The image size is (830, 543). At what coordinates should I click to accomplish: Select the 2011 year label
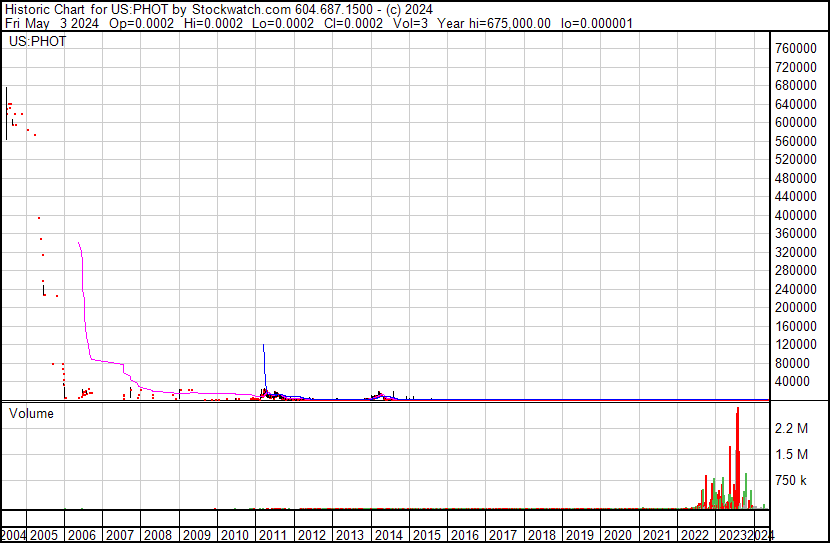(273, 535)
